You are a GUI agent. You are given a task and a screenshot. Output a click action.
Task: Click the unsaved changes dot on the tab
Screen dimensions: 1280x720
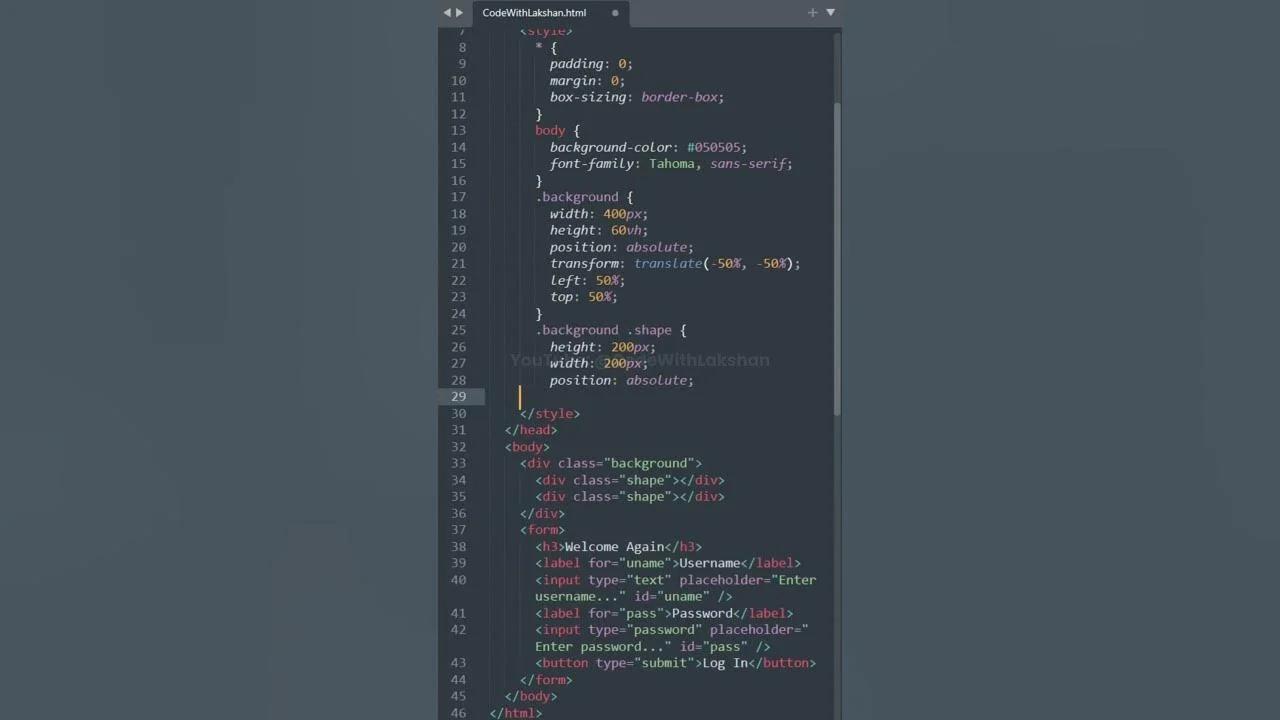(x=615, y=13)
